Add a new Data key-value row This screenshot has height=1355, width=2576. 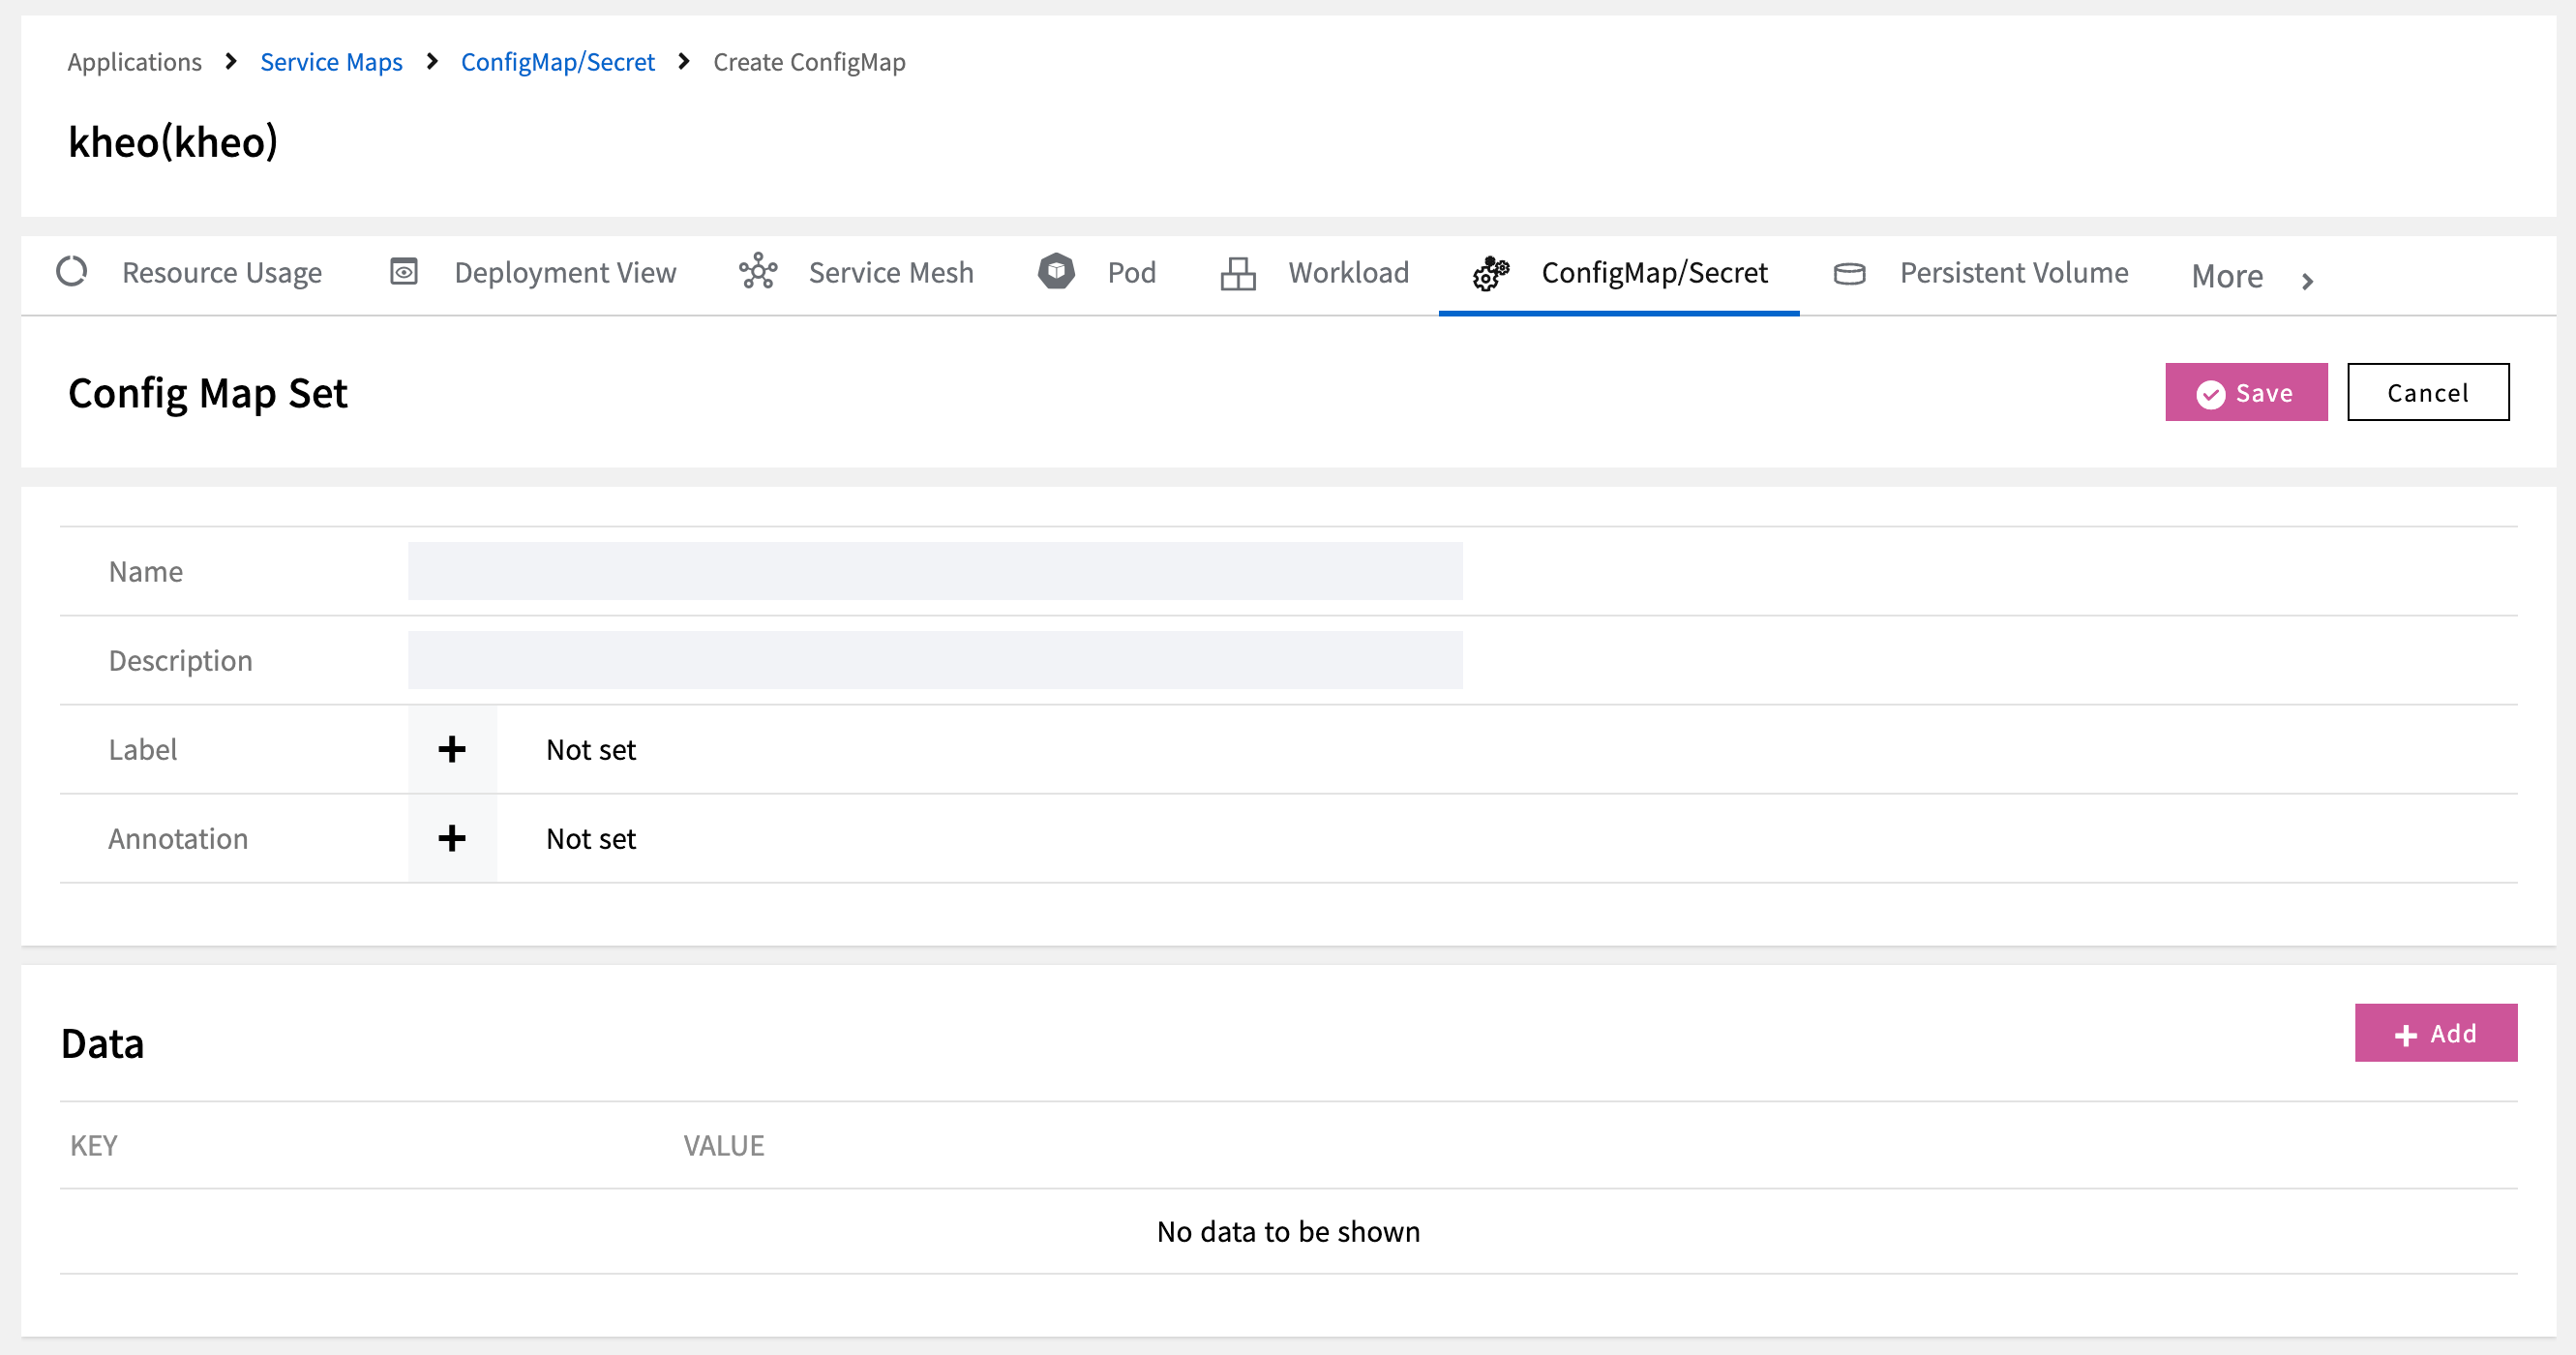coord(2435,1033)
